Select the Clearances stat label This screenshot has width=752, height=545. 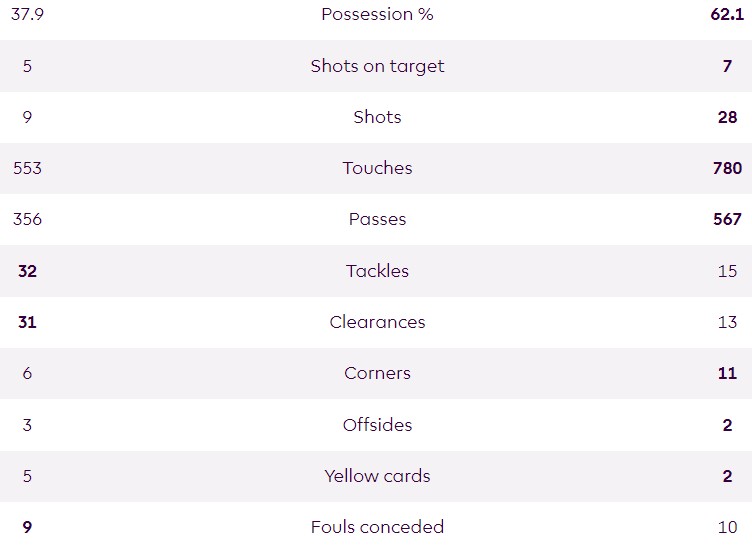(x=377, y=322)
